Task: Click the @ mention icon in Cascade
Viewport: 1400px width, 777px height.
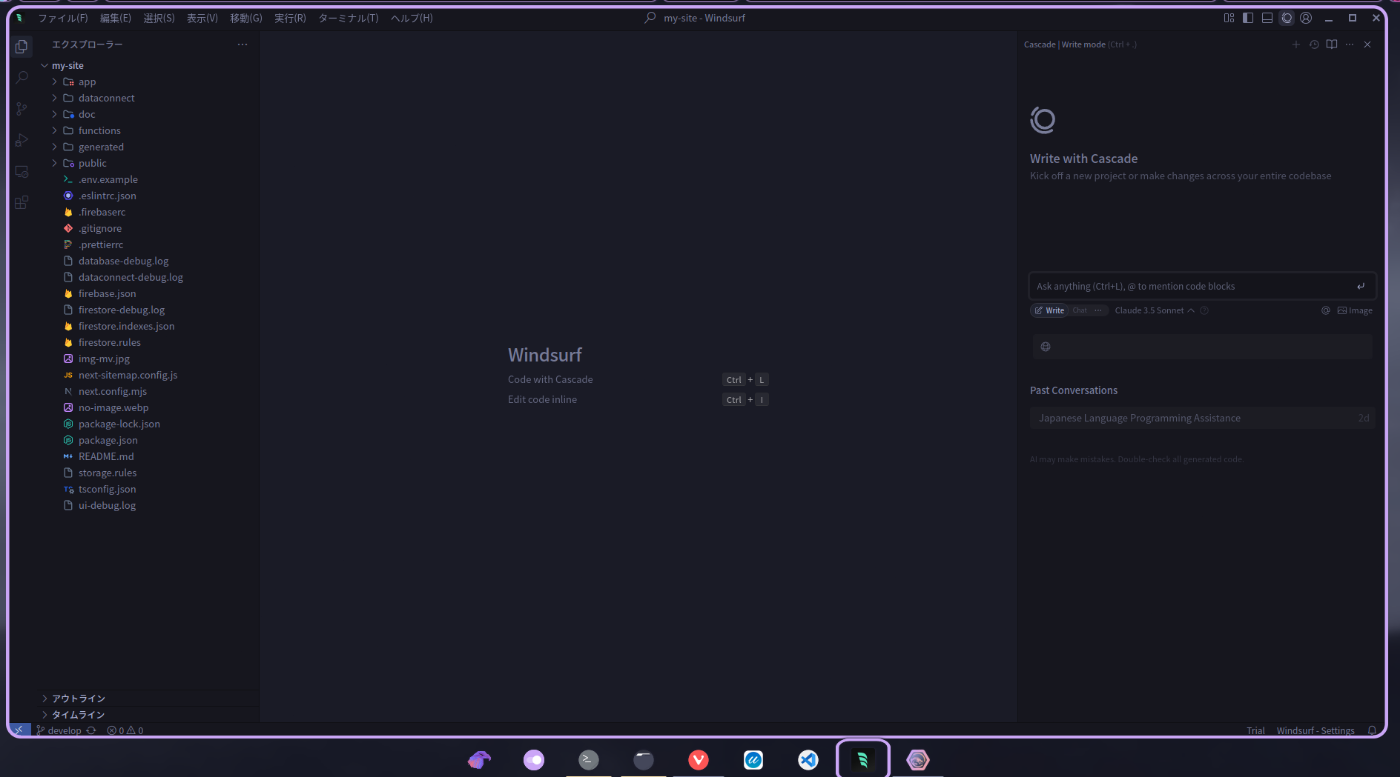Action: coord(1326,311)
